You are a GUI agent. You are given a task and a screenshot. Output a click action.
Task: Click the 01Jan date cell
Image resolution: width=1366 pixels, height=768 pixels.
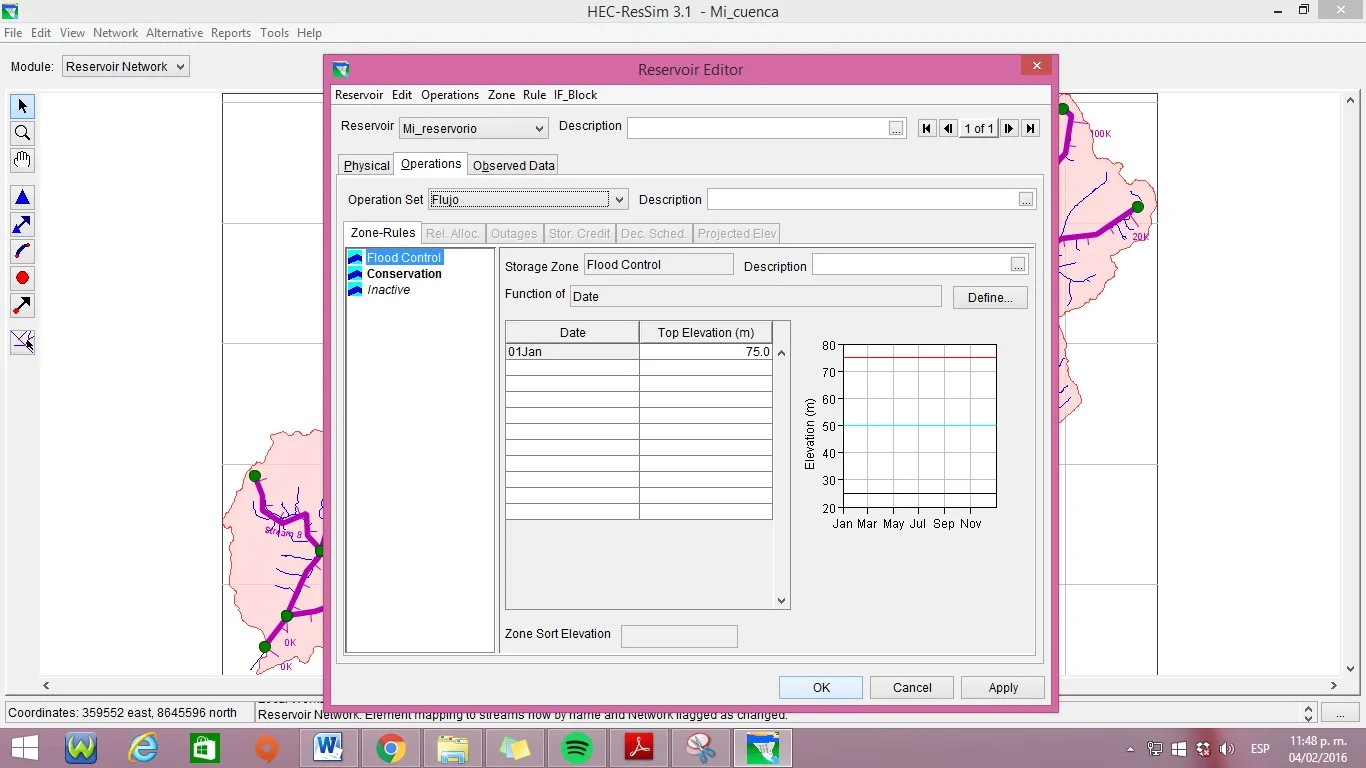click(x=572, y=352)
